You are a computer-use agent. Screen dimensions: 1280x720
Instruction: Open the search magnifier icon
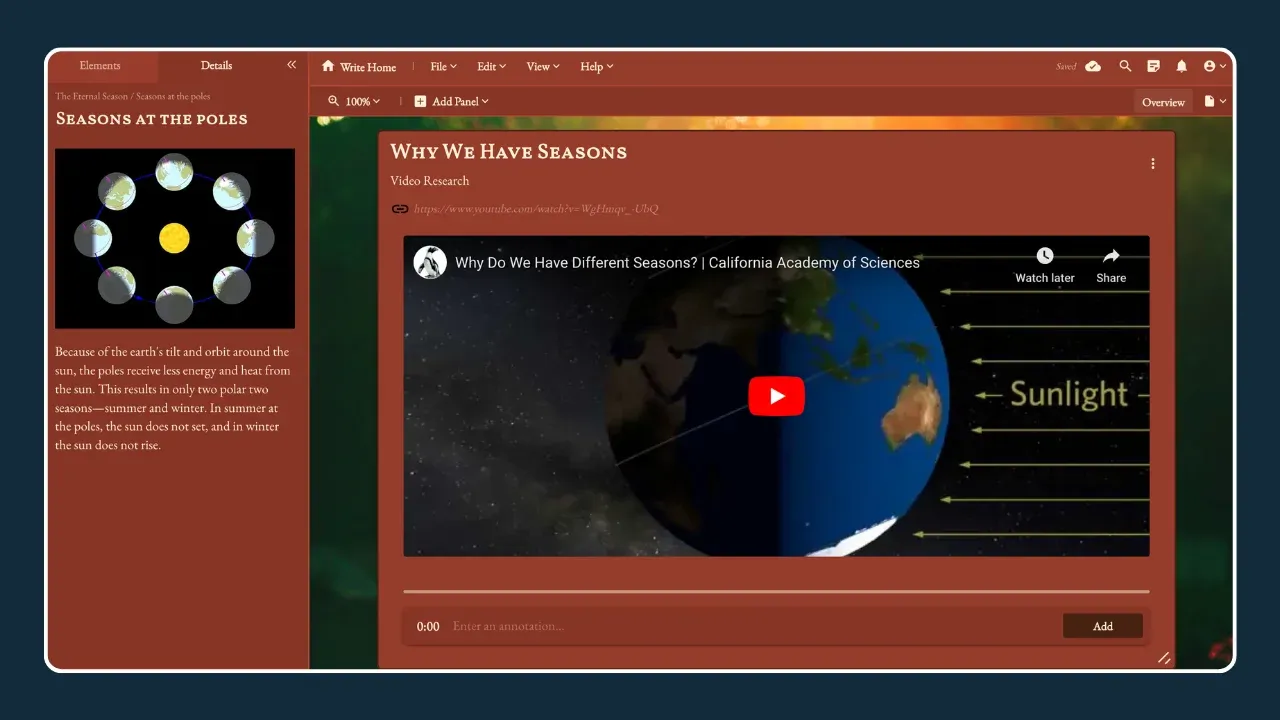[x=1125, y=66]
